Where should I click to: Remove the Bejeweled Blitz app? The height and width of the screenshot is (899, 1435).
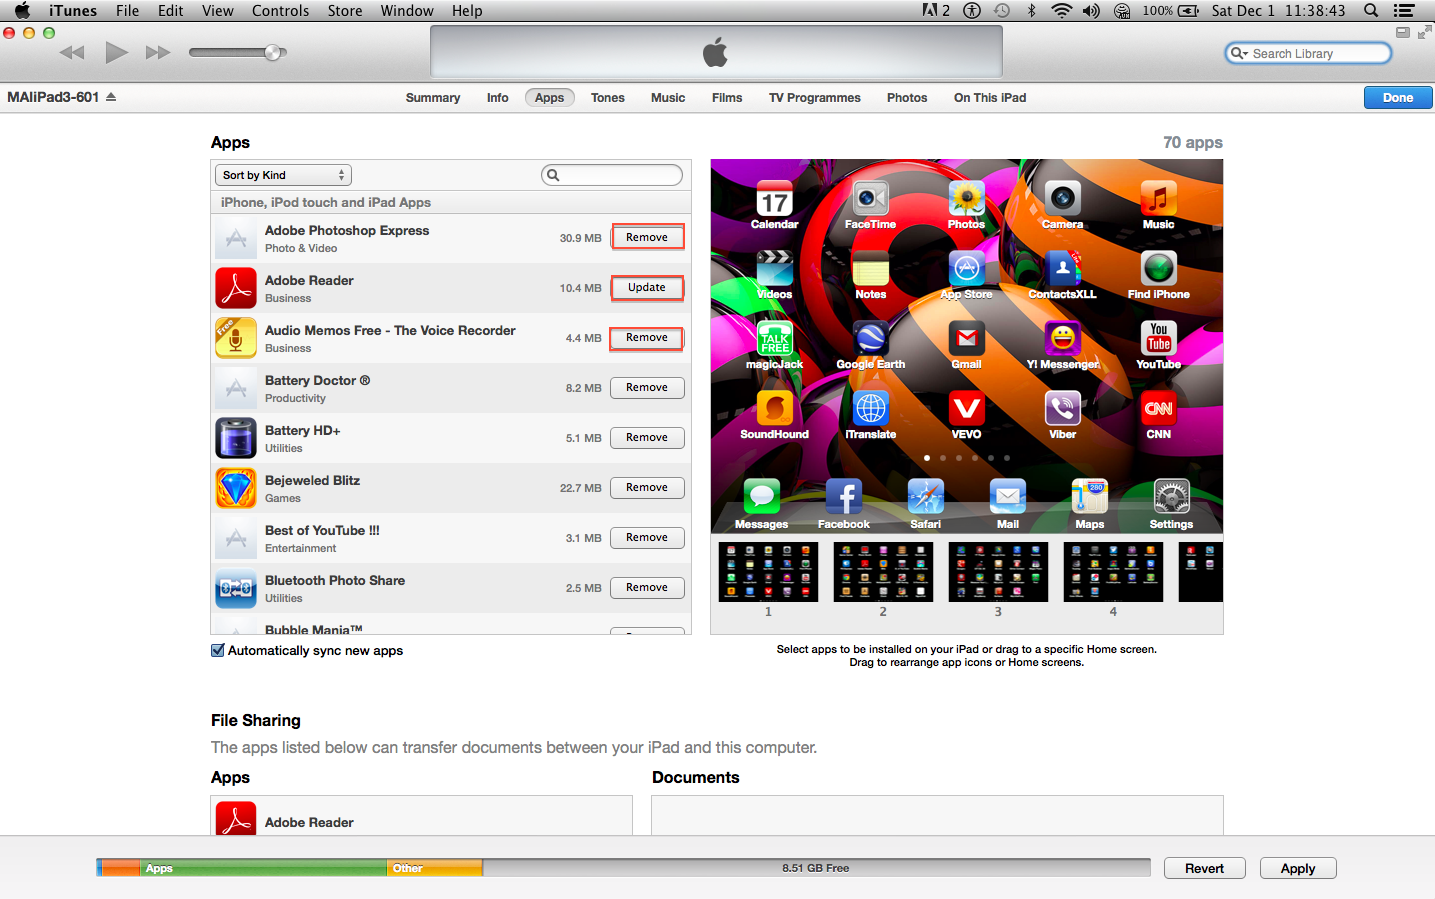647,487
